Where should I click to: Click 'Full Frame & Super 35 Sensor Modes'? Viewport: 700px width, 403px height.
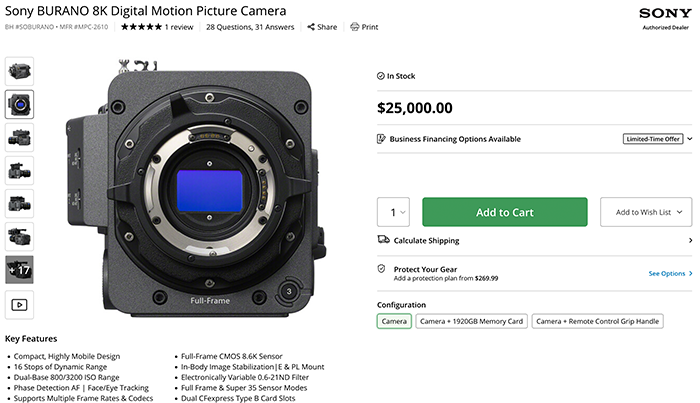[x=244, y=387]
